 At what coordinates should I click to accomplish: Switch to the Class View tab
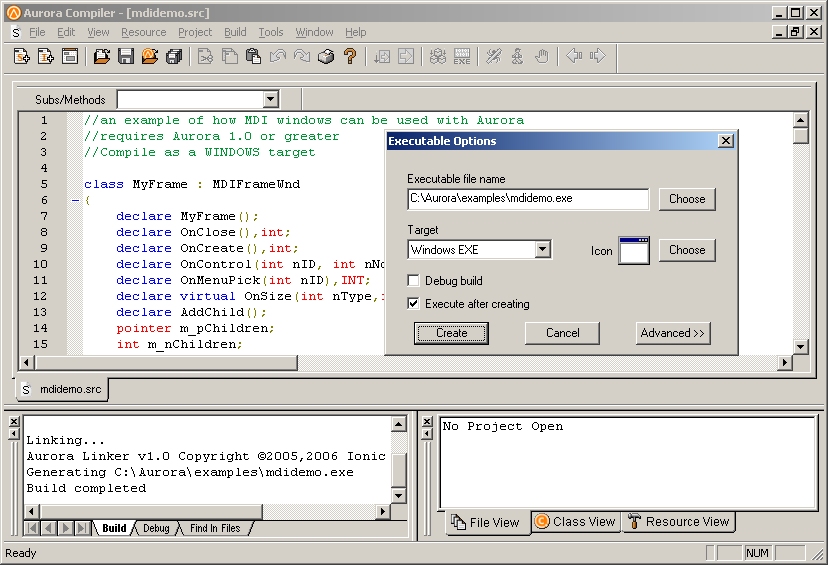coord(575,521)
